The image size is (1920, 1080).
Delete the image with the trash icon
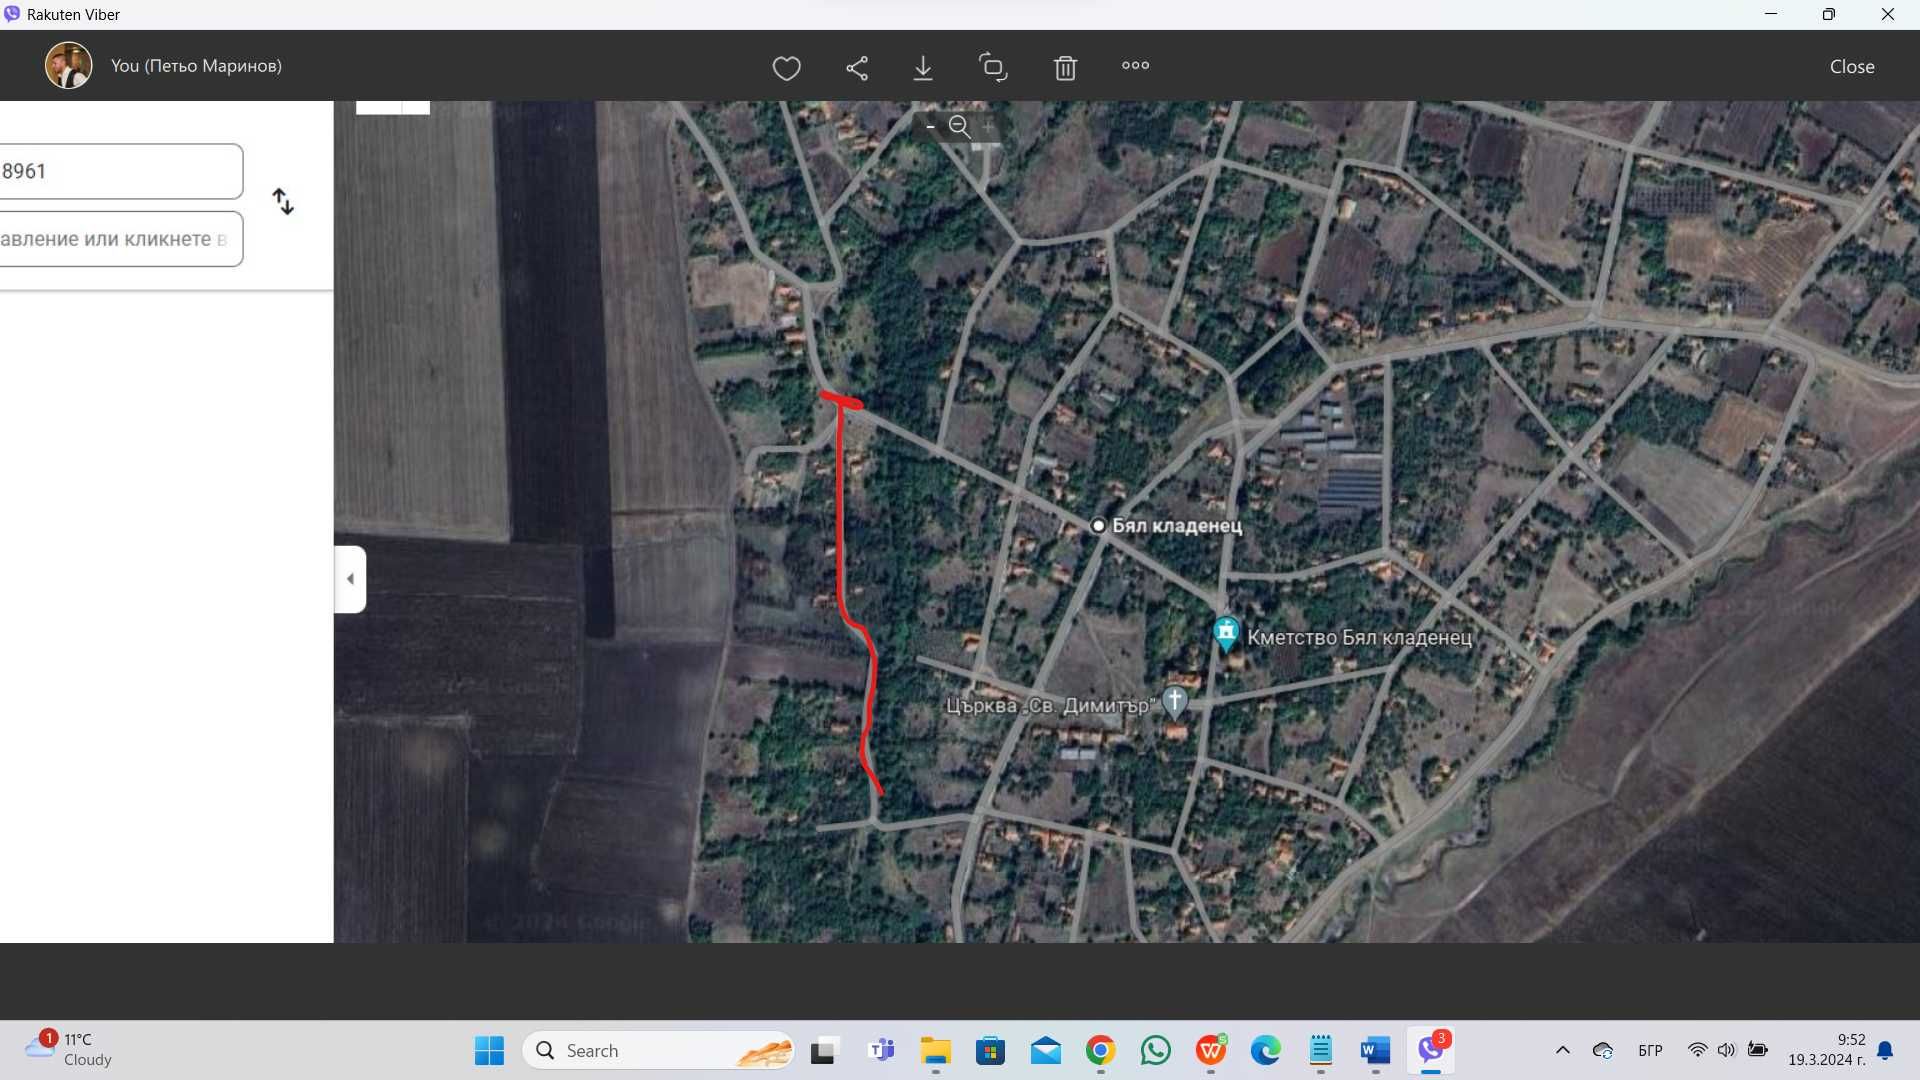click(1065, 67)
